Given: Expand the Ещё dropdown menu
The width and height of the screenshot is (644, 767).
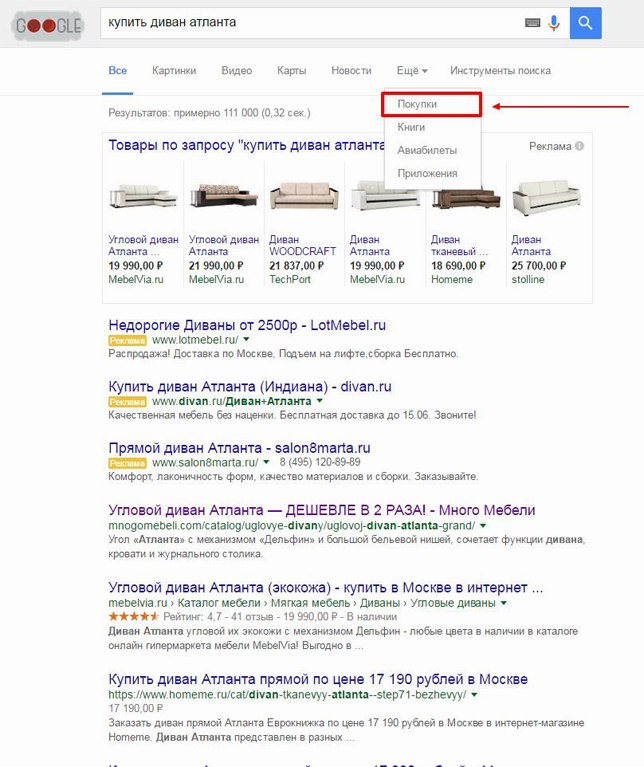Looking at the screenshot, I should coord(412,70).
